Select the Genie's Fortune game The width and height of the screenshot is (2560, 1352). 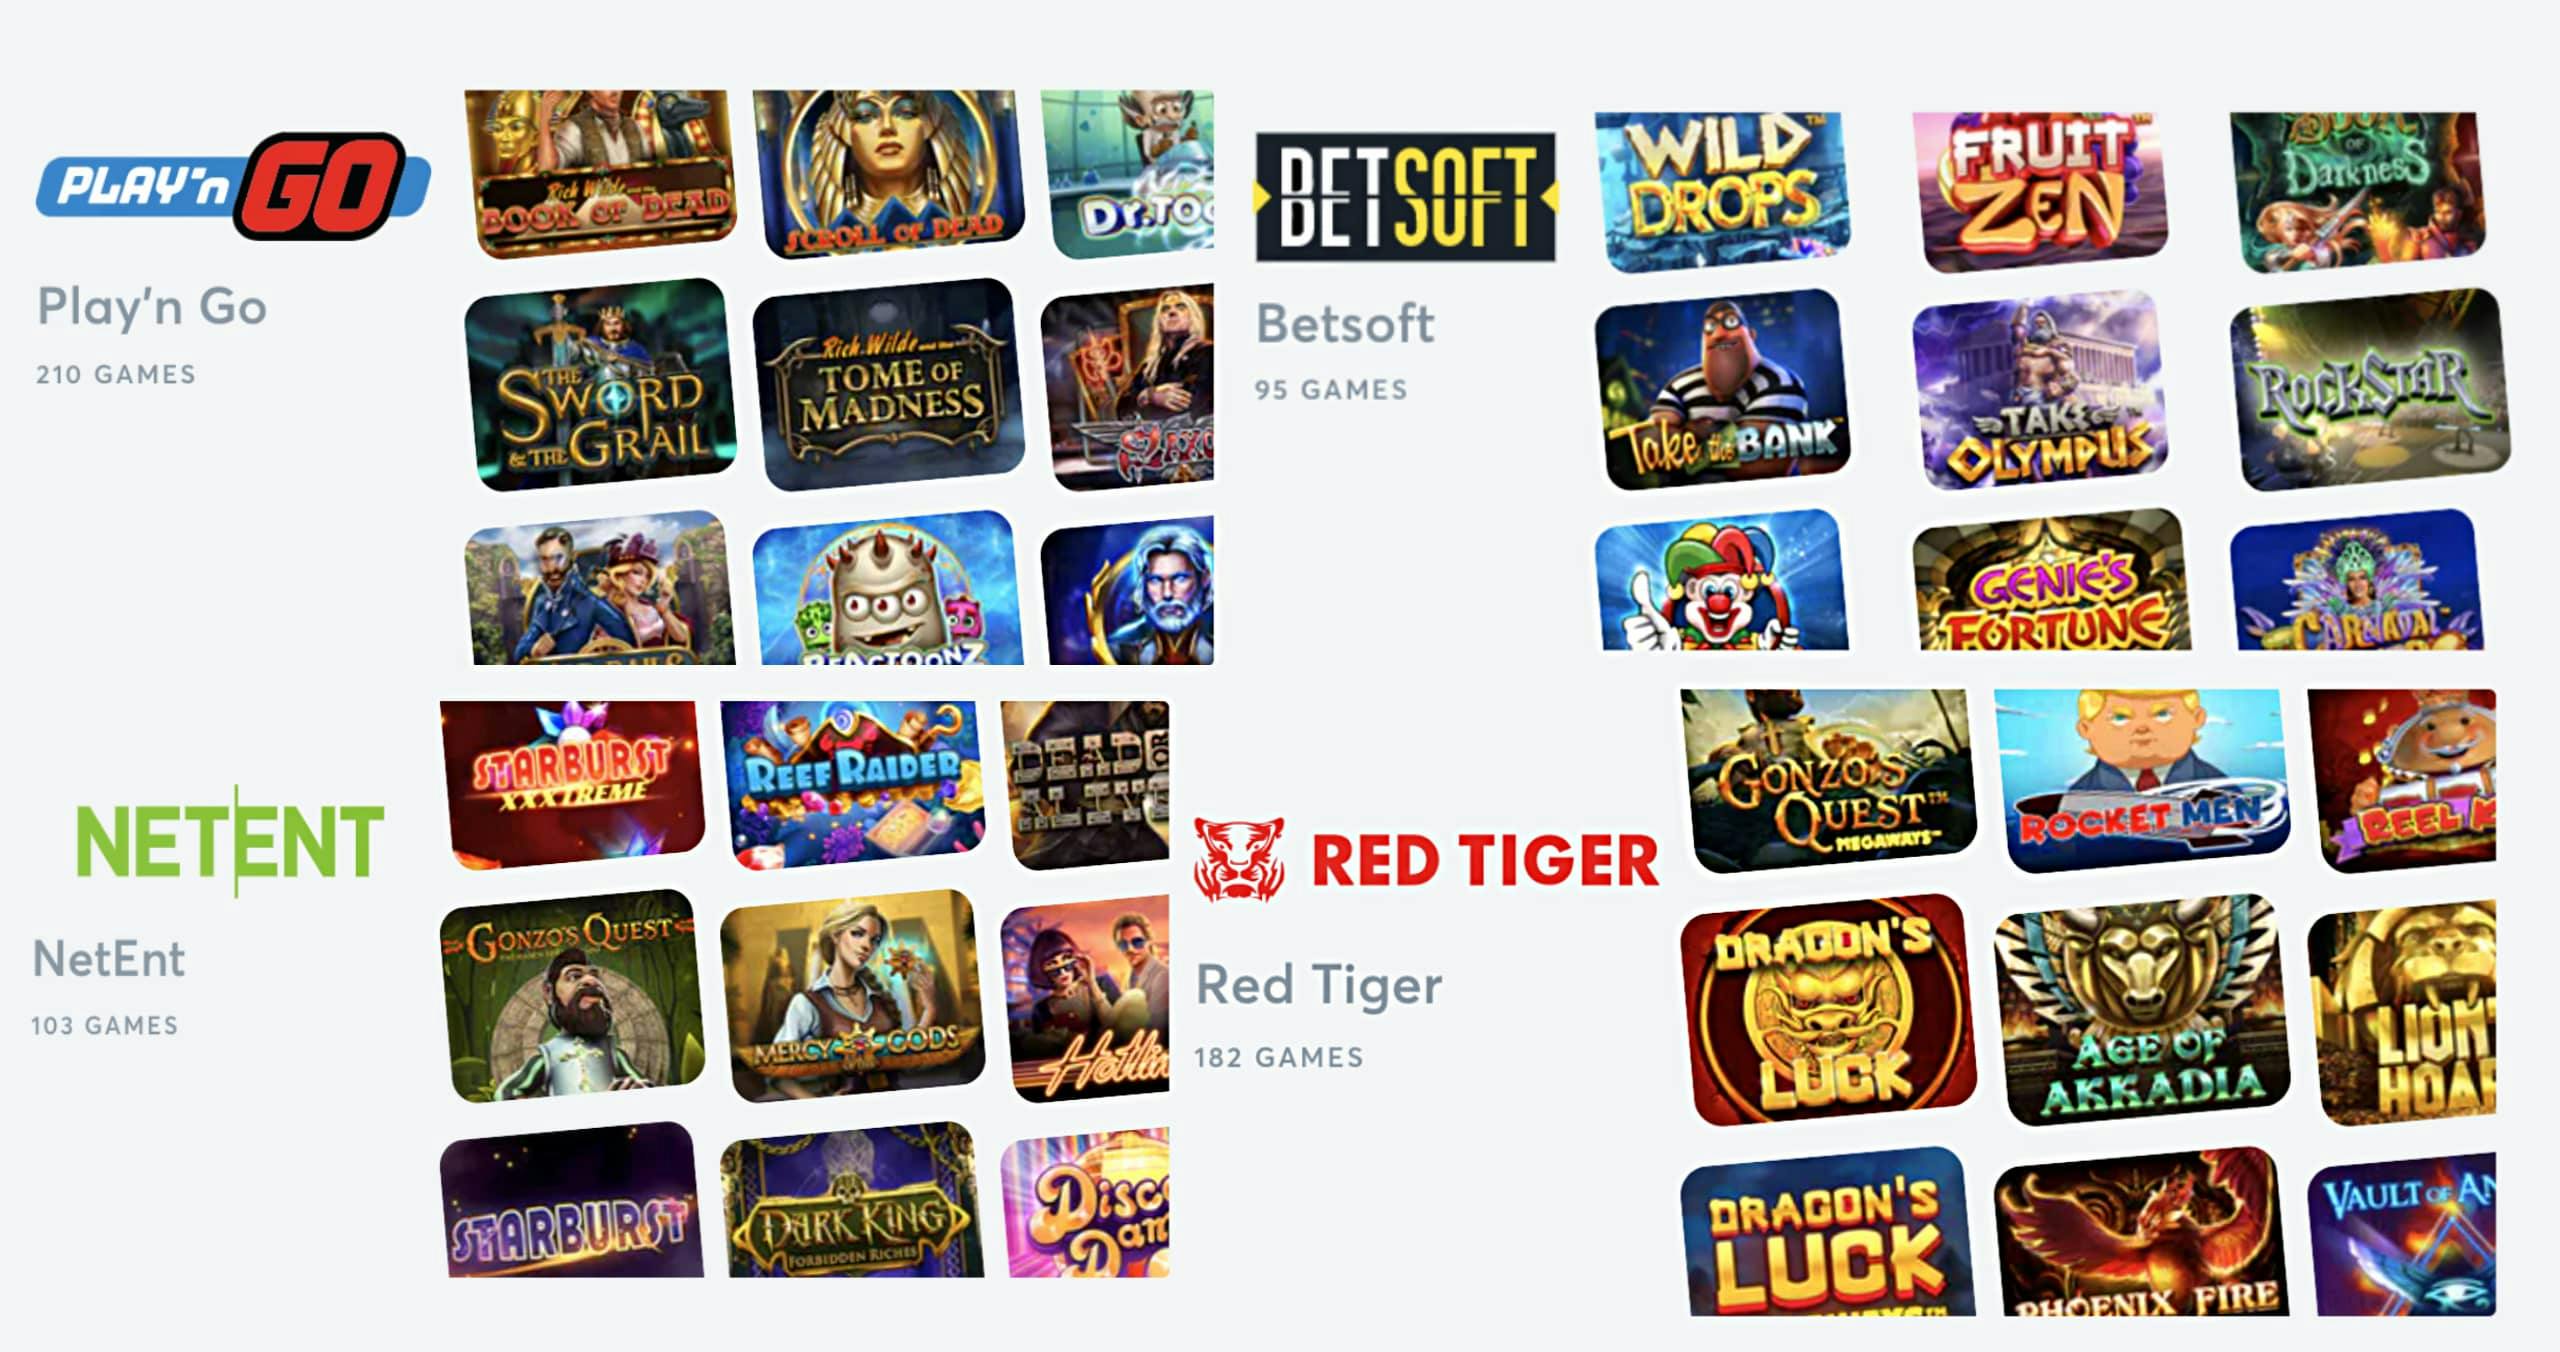(x=2051, y=580)
